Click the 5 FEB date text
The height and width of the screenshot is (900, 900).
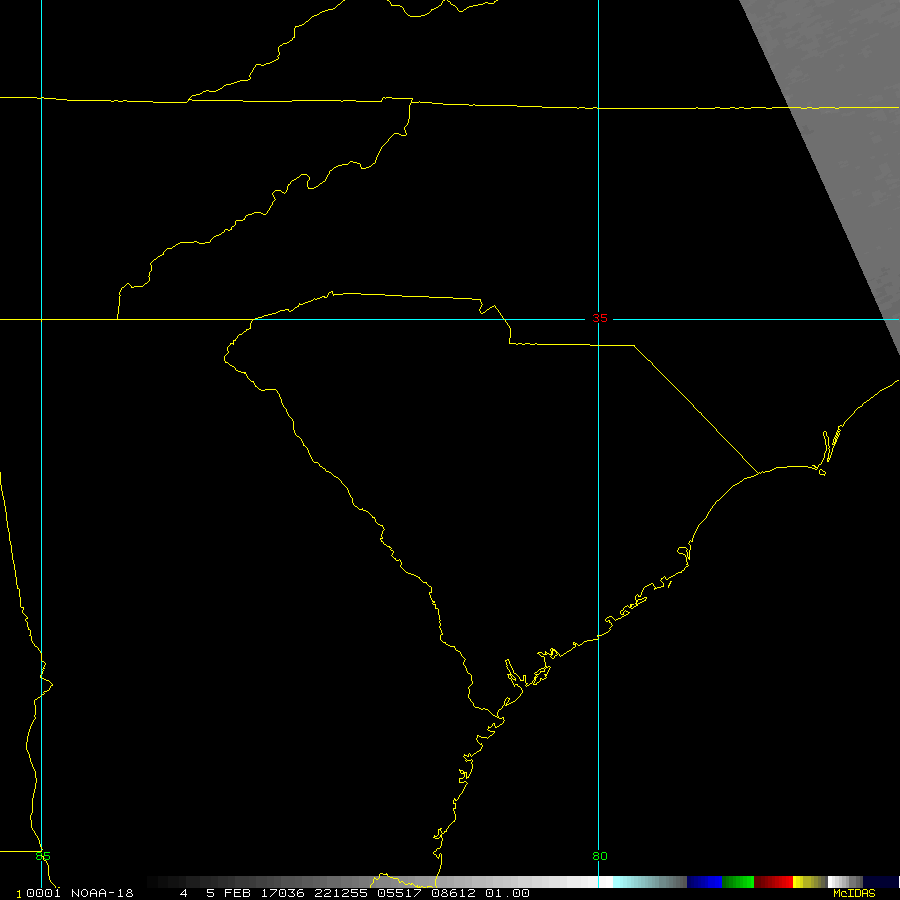coord(230,893)
